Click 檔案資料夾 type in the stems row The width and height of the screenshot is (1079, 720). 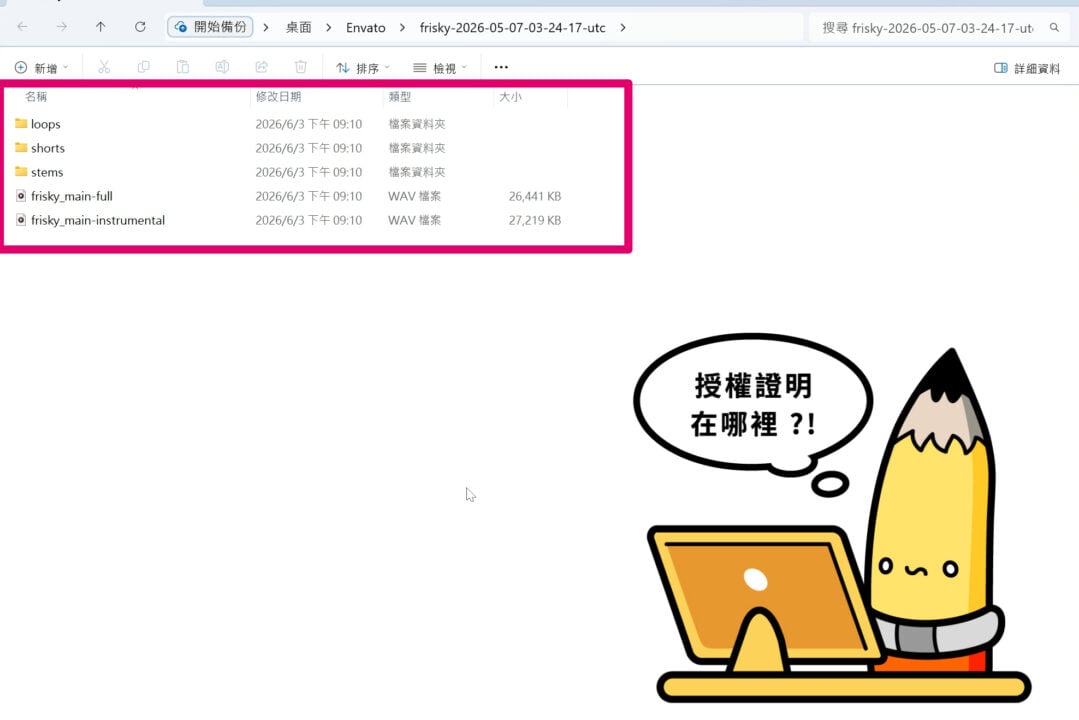(416, 172)
